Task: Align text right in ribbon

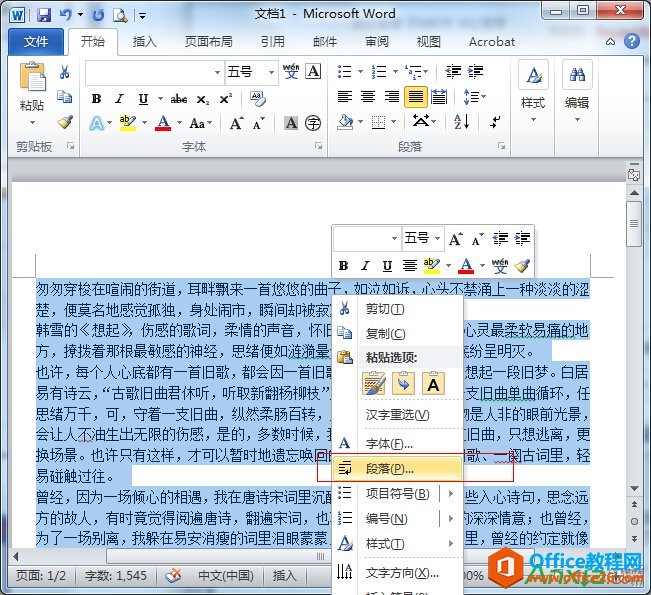Action: point(392,97)
